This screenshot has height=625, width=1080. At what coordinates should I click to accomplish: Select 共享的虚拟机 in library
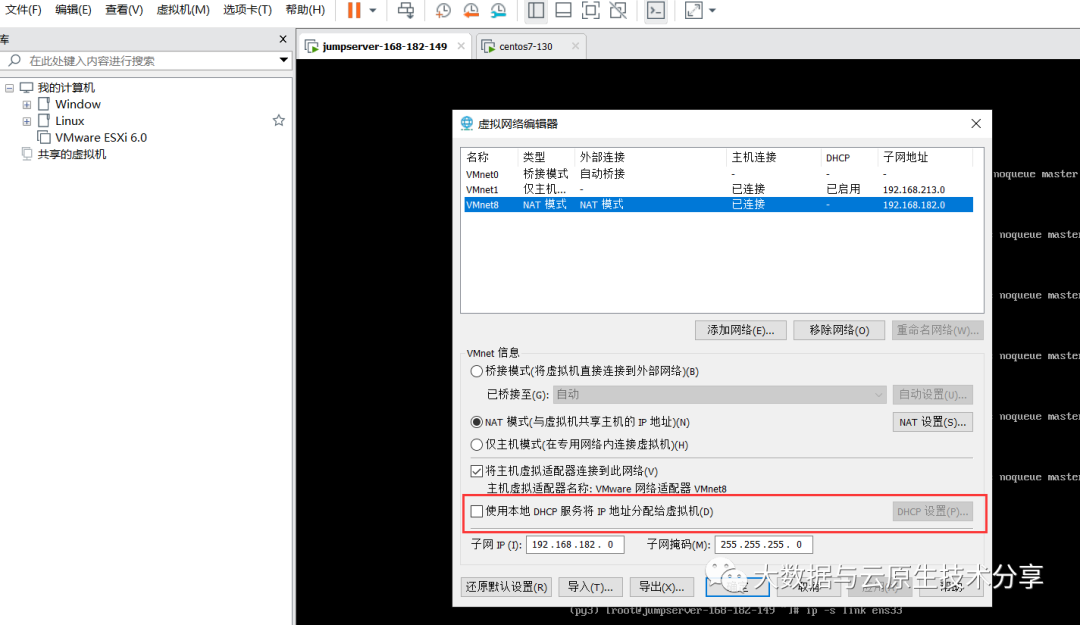pyautogui.click(x=72, y=154)
